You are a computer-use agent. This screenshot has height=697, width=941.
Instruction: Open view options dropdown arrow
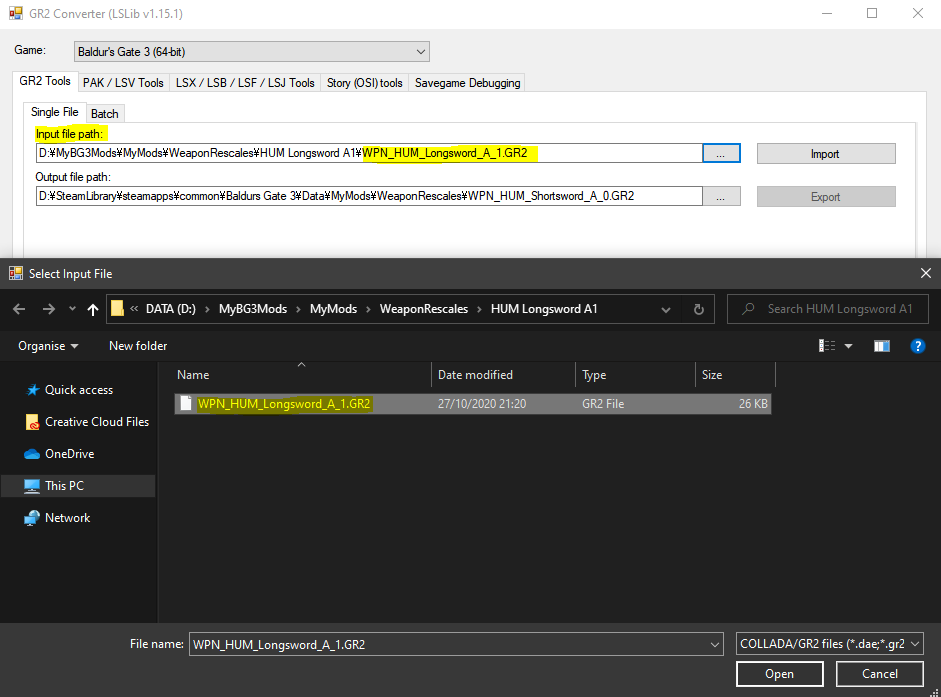tap(849, 346)
